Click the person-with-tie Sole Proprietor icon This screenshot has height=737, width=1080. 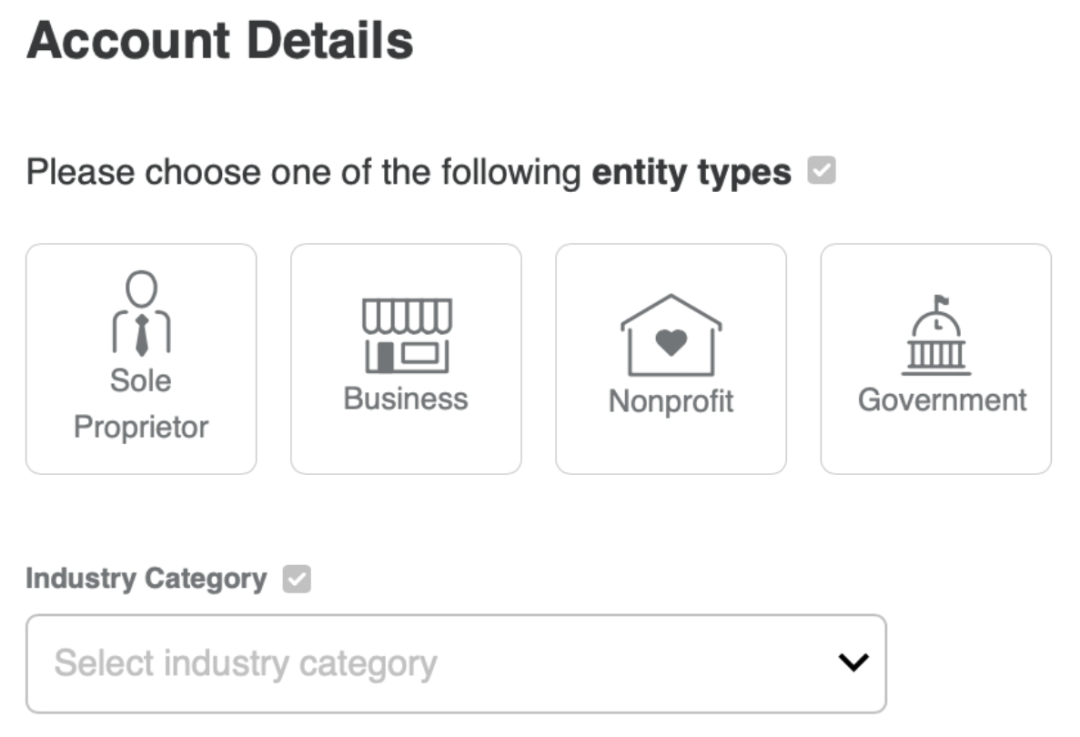pos(141,314)
